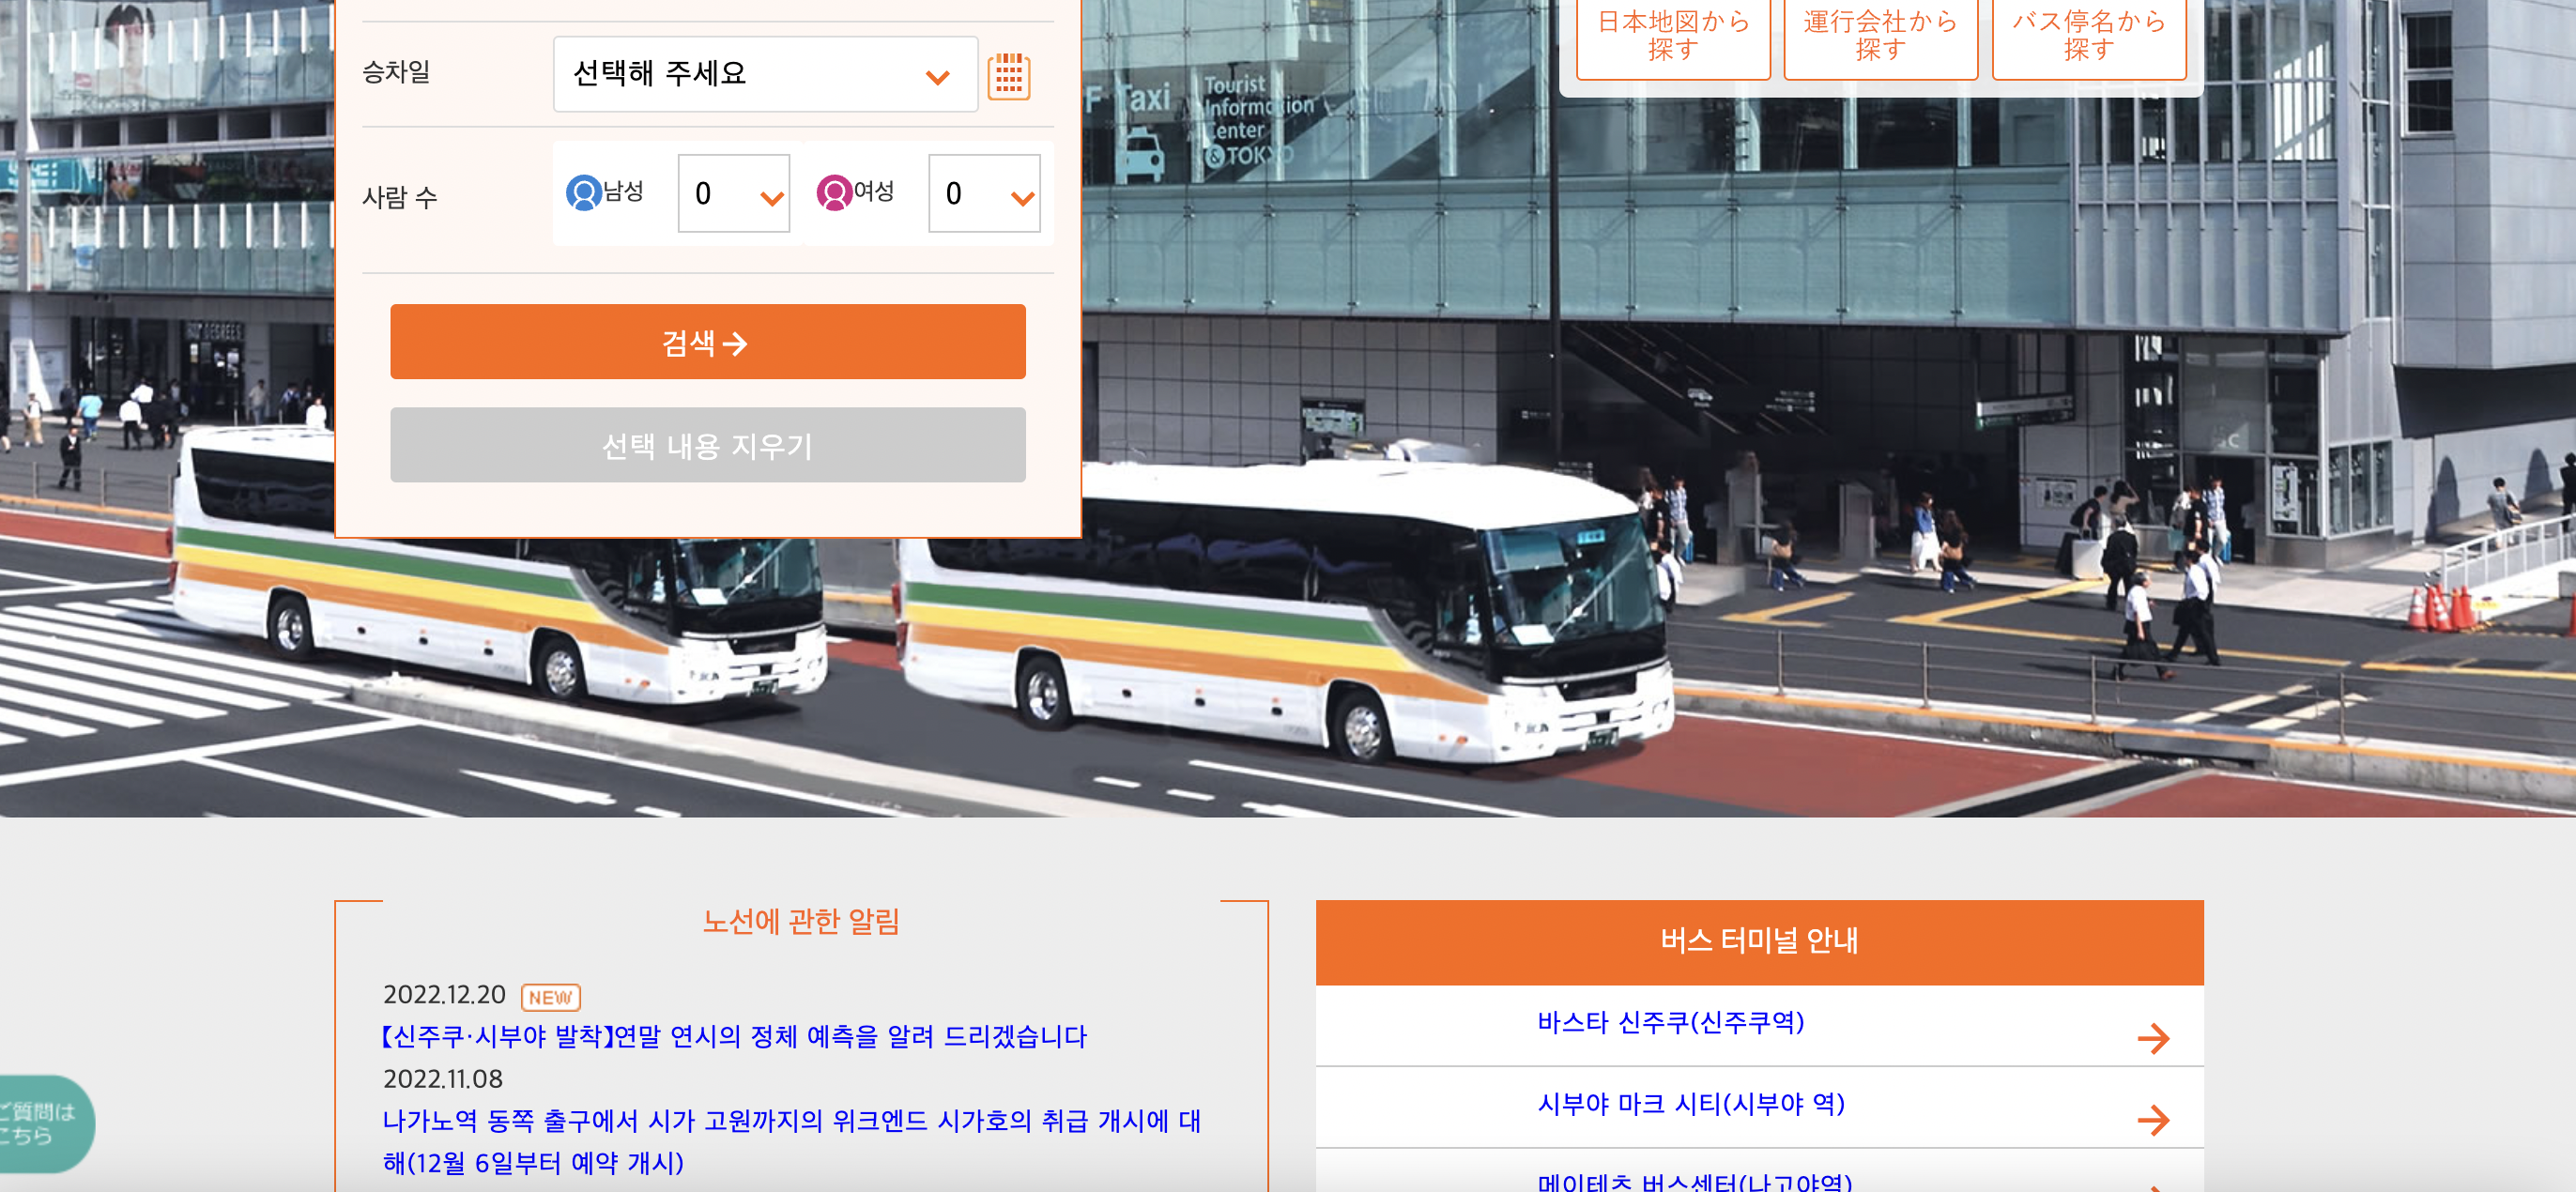Open 바스타 신주쿠(신주쿠역) terminal link
Image resolution: width=2576 pixels, height=1192 pixels.
coord(1670,1022)
